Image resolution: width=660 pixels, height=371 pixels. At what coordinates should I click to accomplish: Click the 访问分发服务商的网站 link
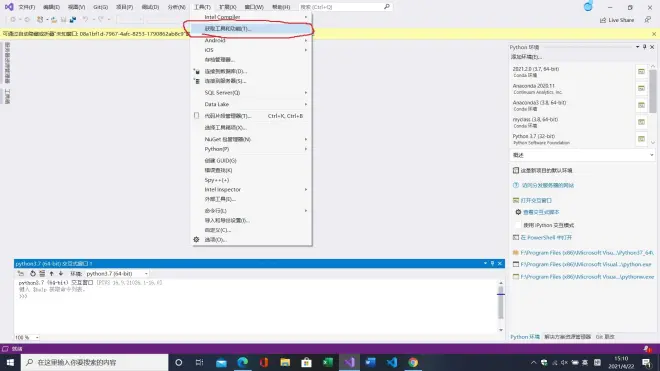[548, 185]
